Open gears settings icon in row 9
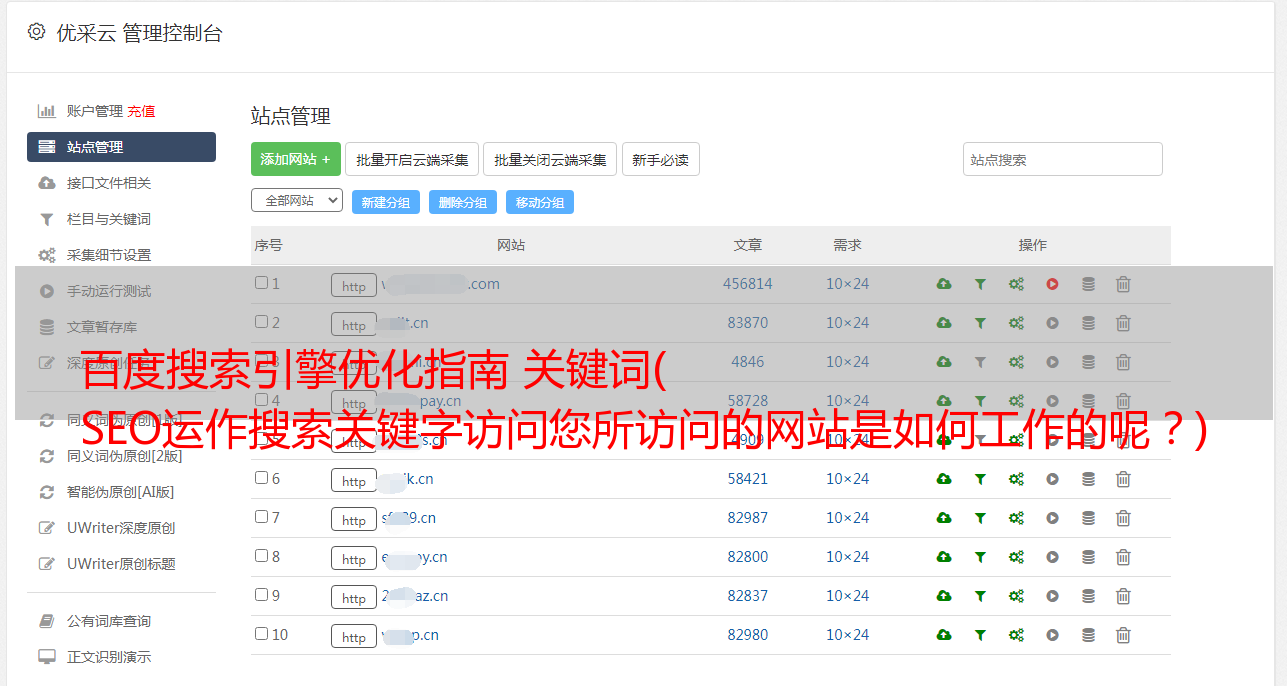 (x=1016, y=596)
